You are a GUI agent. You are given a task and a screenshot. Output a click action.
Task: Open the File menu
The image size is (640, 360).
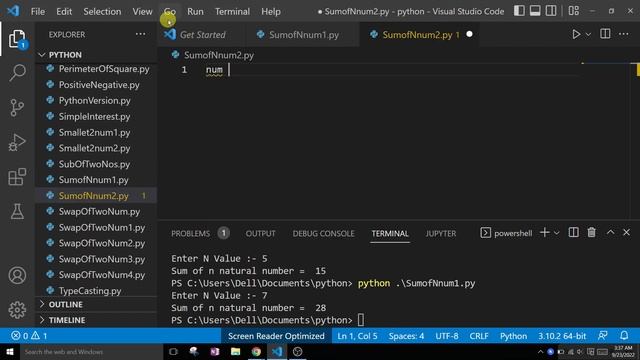[38, 11]
